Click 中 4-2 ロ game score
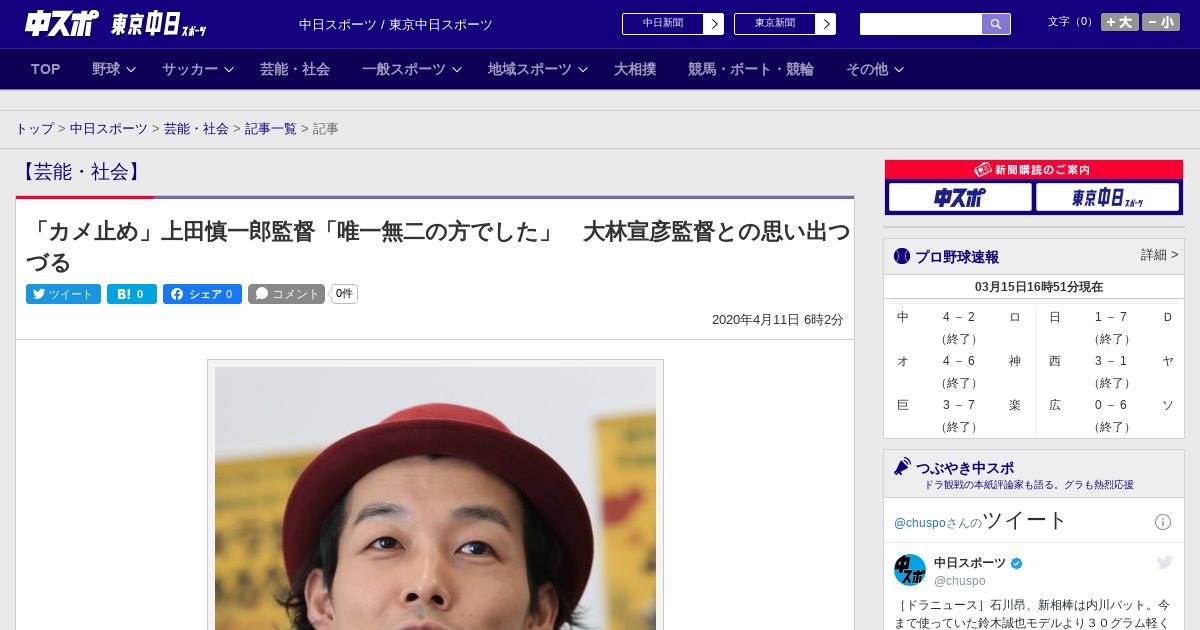Screen dimensions: 1200x630 pos(959,317)
